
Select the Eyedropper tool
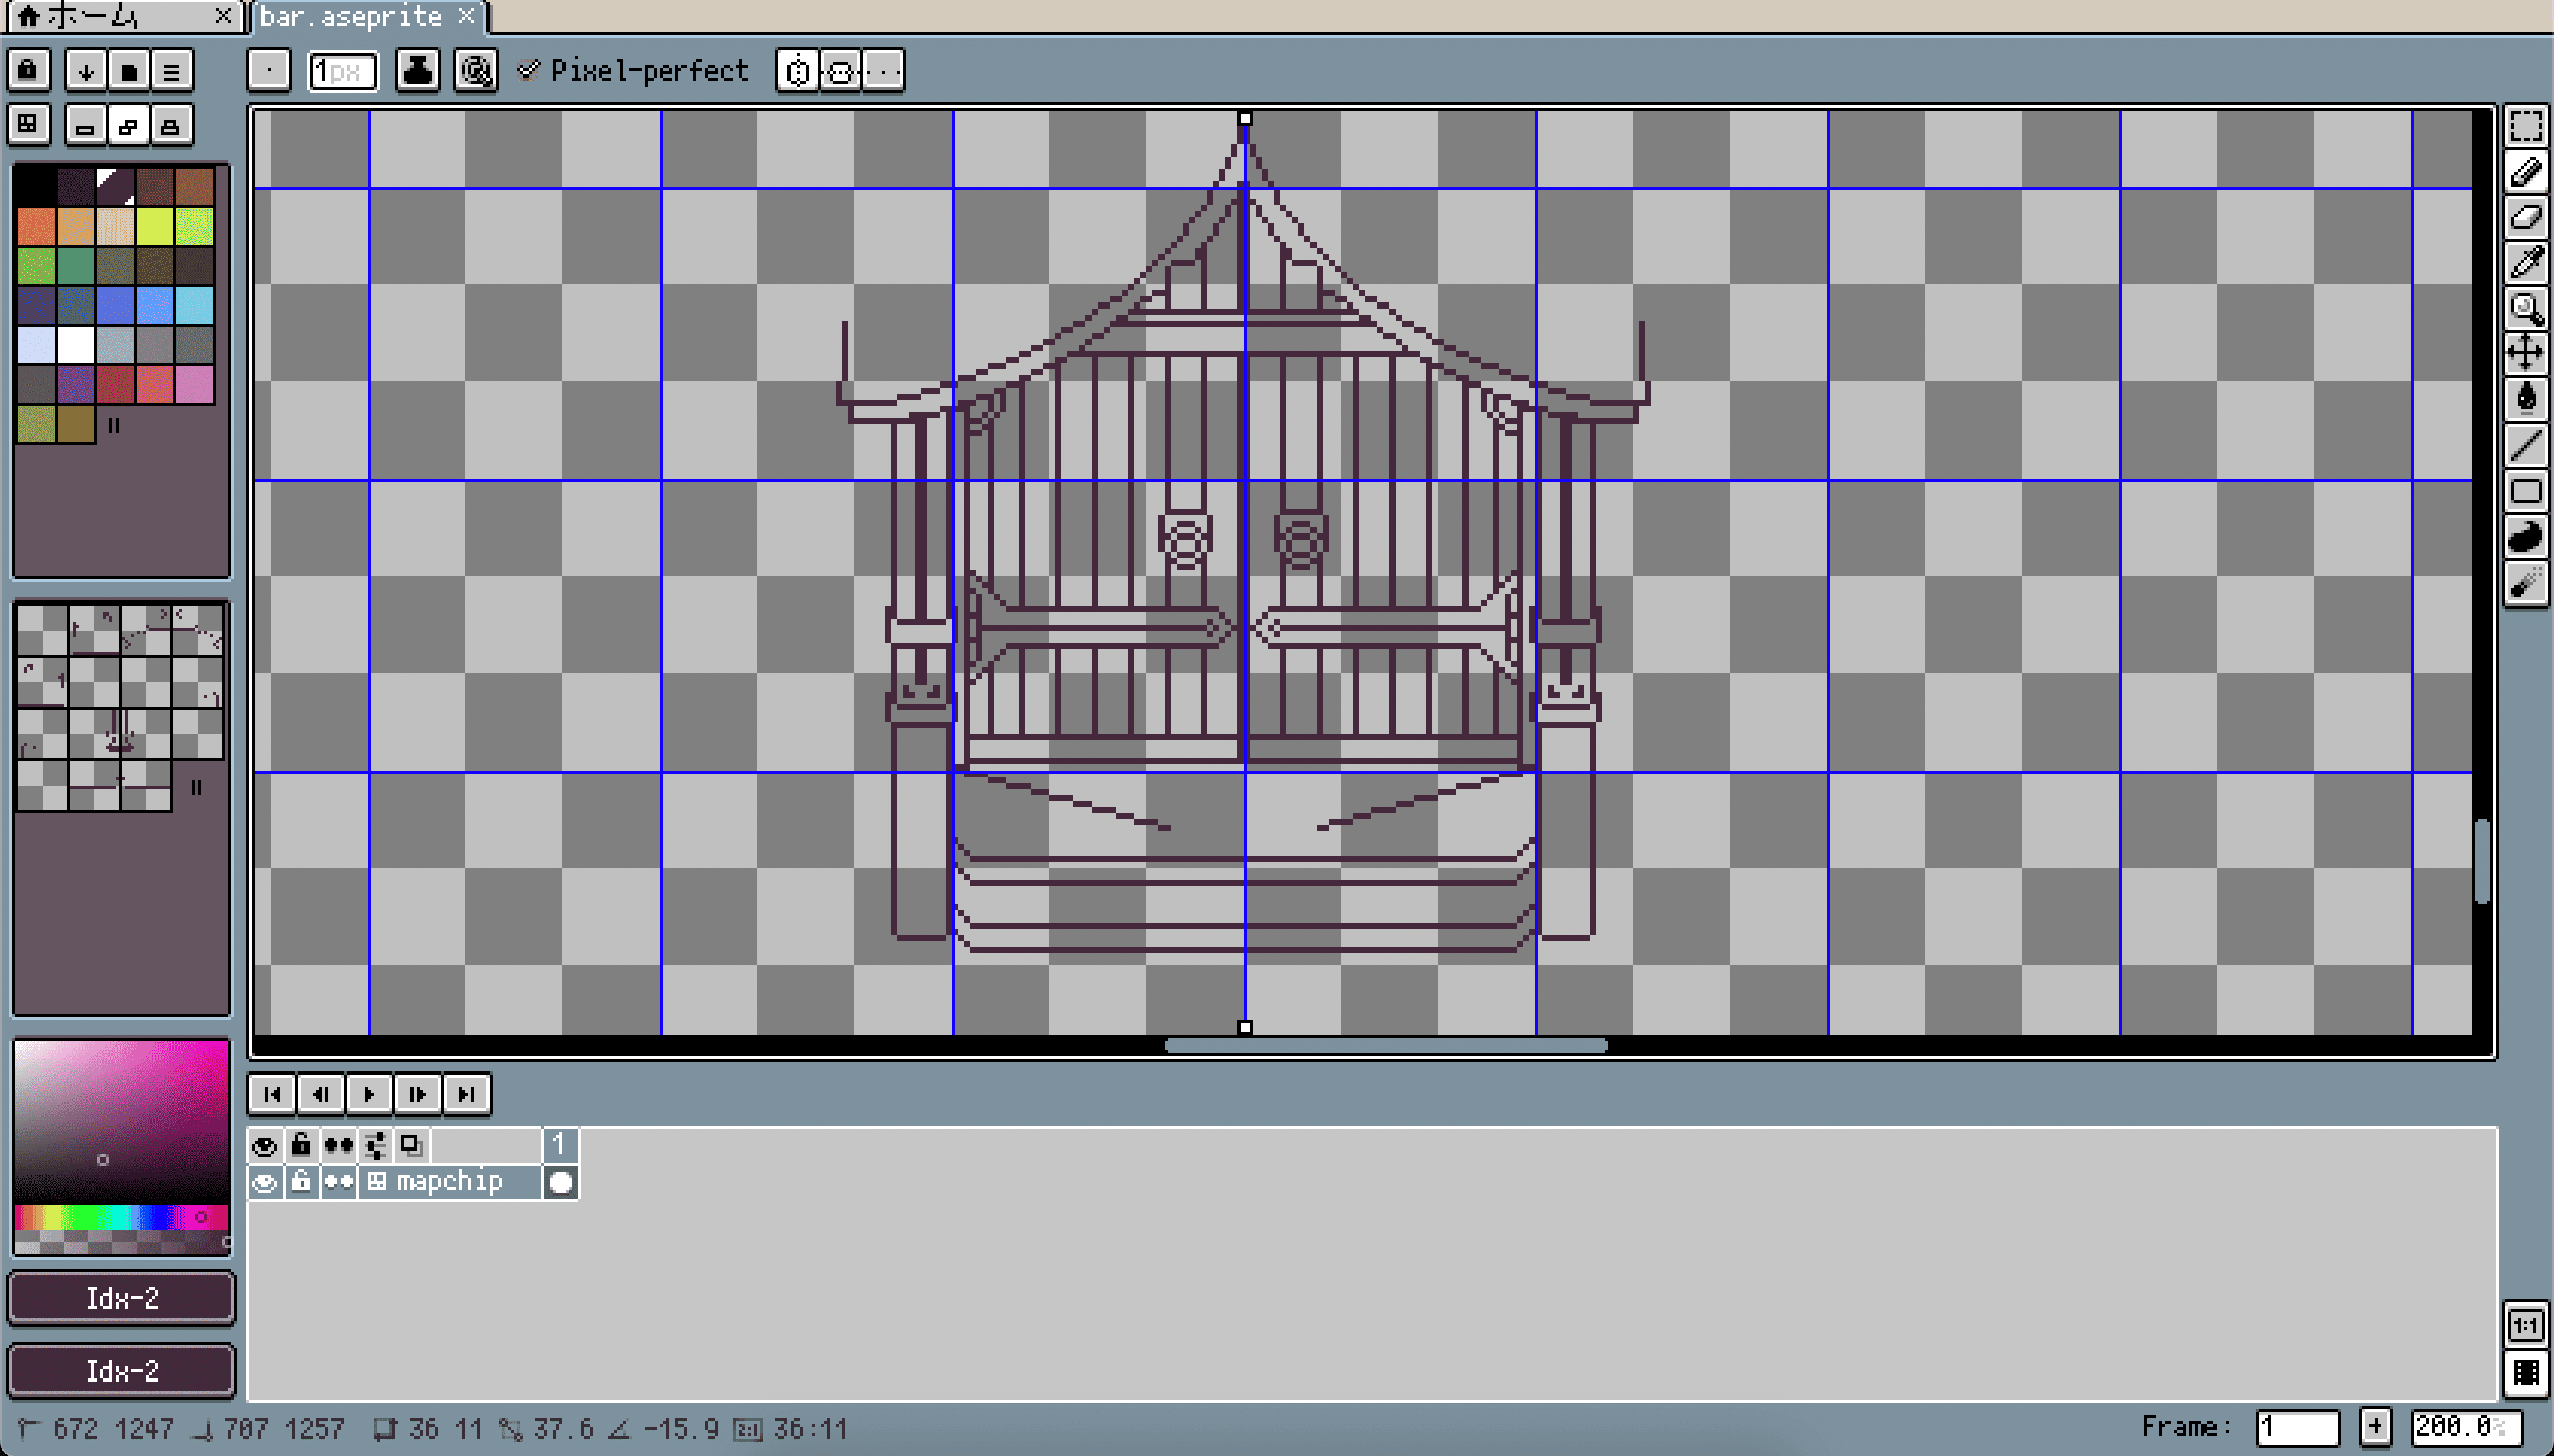coord(2525,262)
